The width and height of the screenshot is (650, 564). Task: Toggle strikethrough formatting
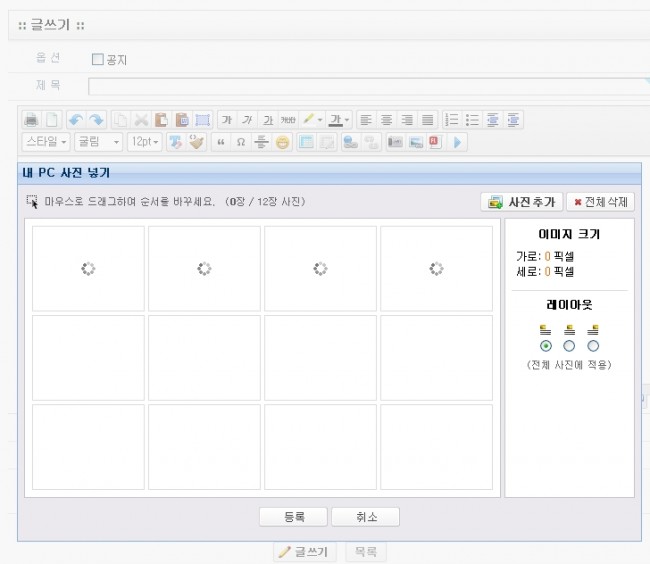click(x=288, y=120)
